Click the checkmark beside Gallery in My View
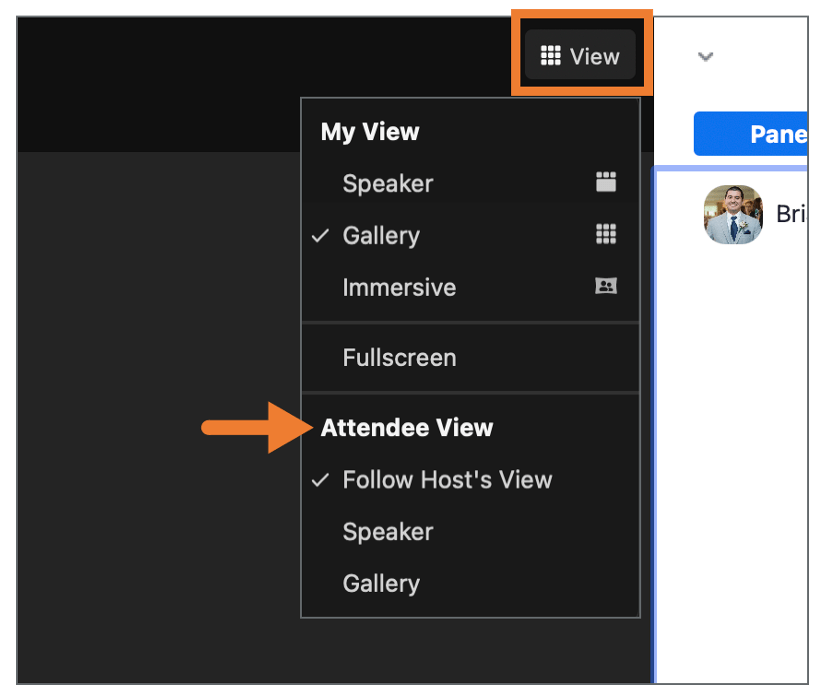The width and height of the screenshot is (830, 700). pyautogui.click(x=320, y=236)
